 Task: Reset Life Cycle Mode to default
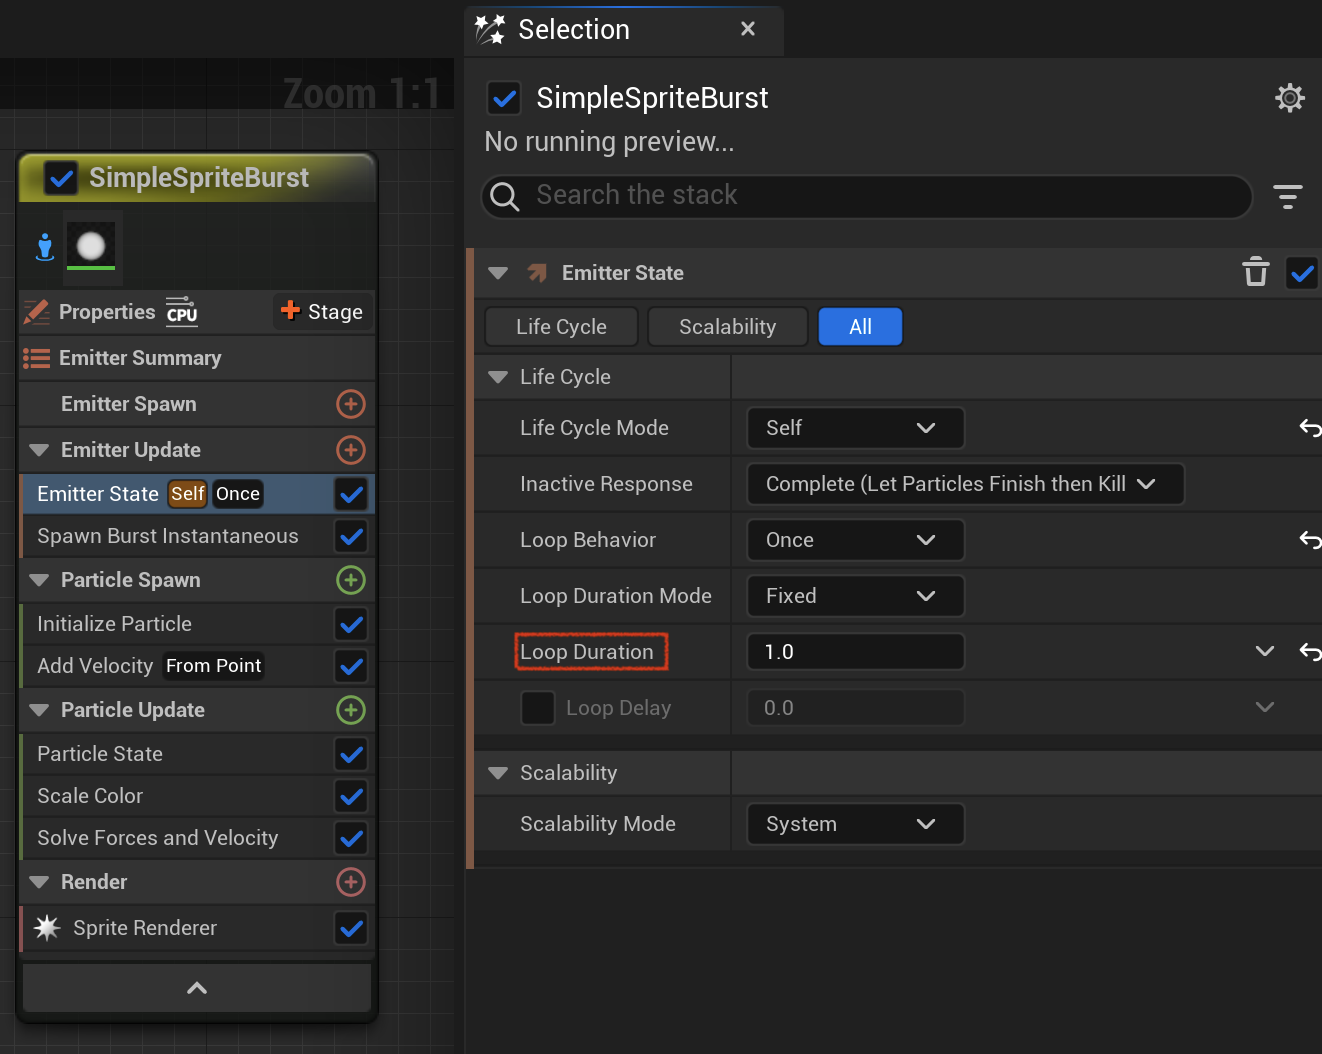pos(1310,428)
